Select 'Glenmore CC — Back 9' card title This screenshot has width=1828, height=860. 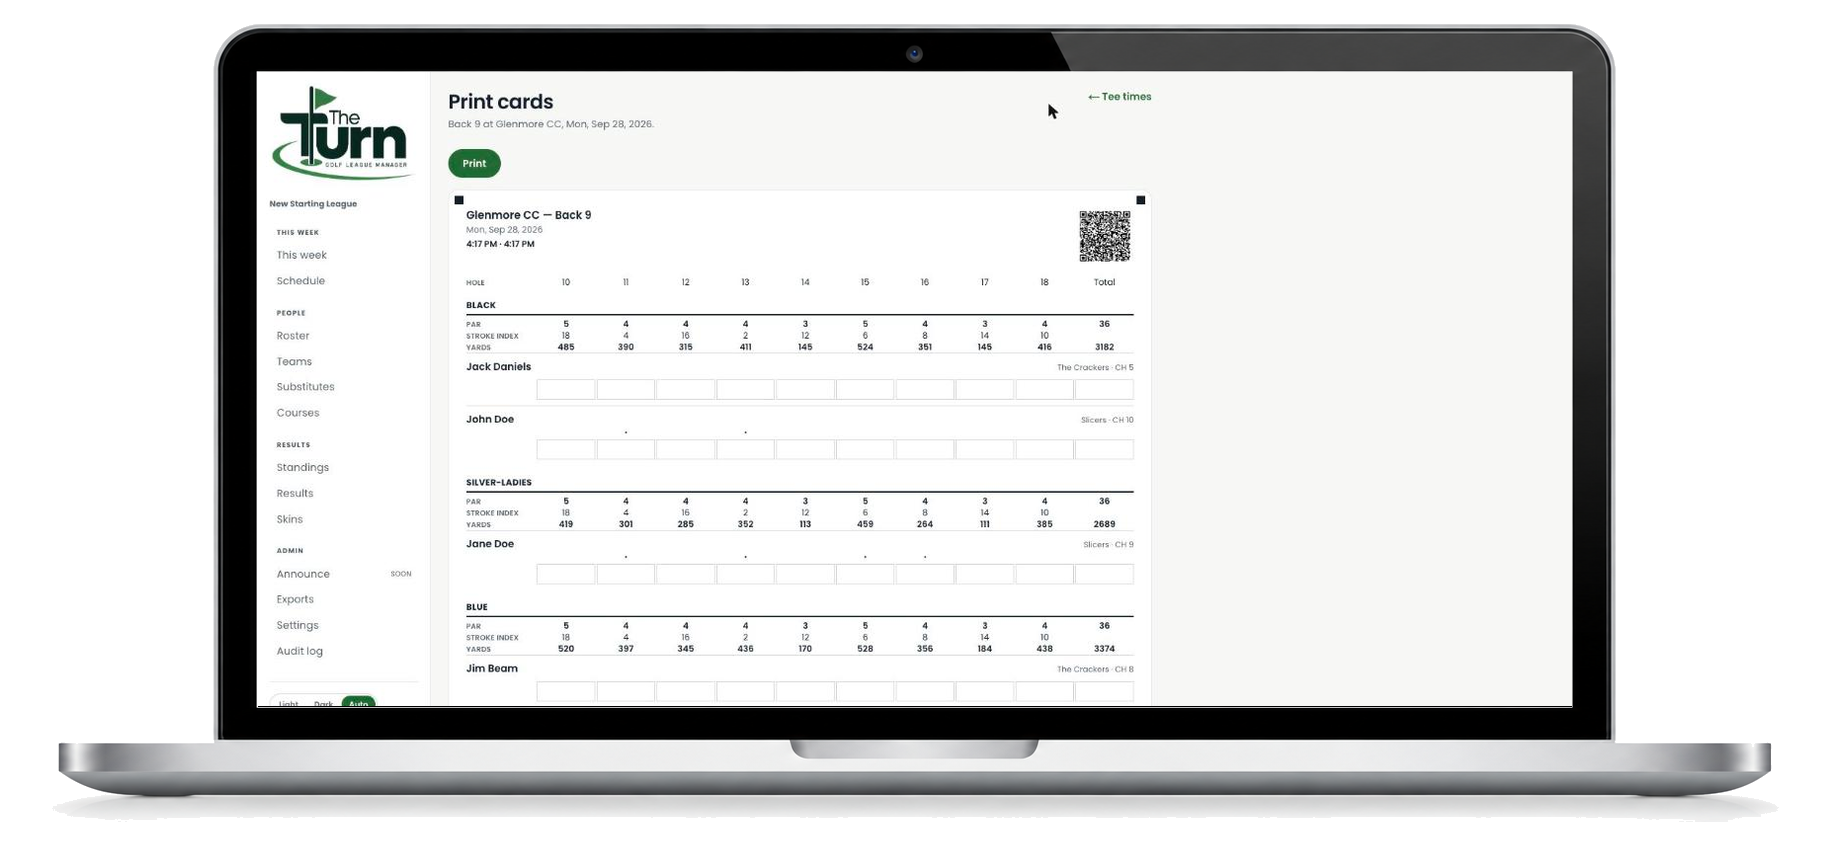point(528,215)
